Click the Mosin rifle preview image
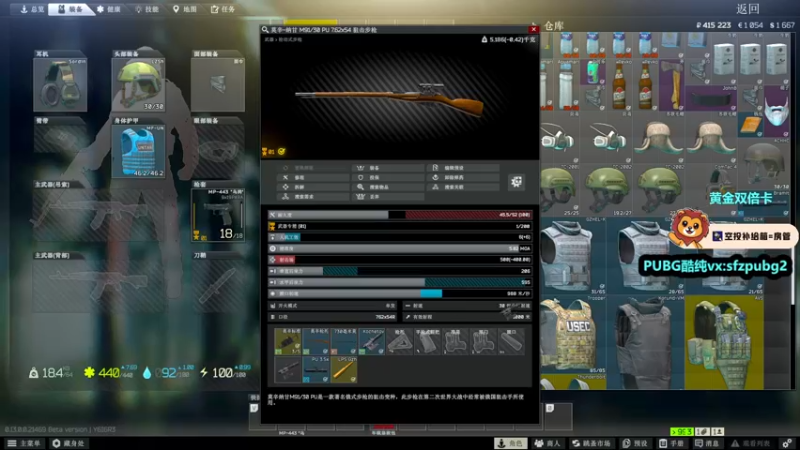The height and width of the screenshot is (450, 800). pyautogui.click(x=390, y=99)
